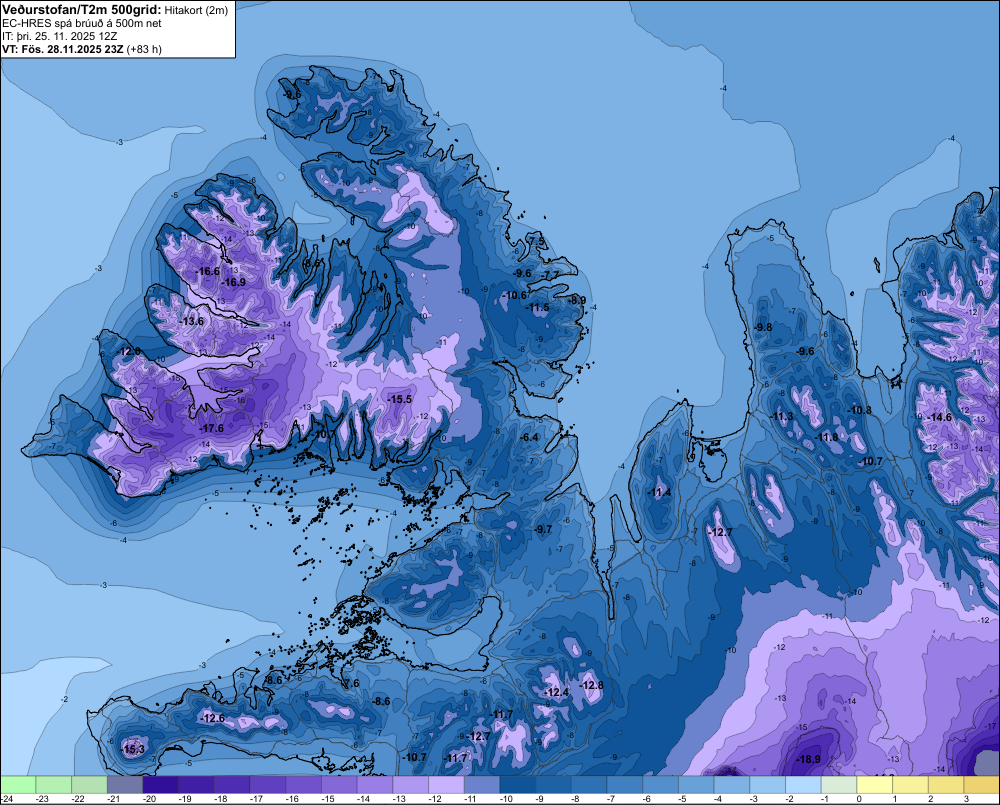
Task: Click the pale yellow legend swatch right of 0
Action: [x=874, y=784]
